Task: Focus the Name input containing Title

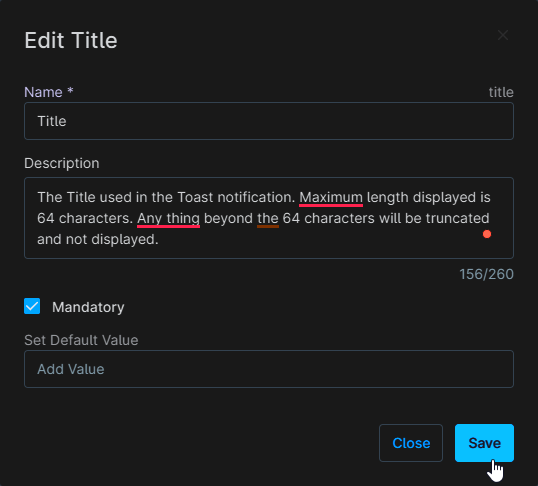Action: click(x=269, y=121)
